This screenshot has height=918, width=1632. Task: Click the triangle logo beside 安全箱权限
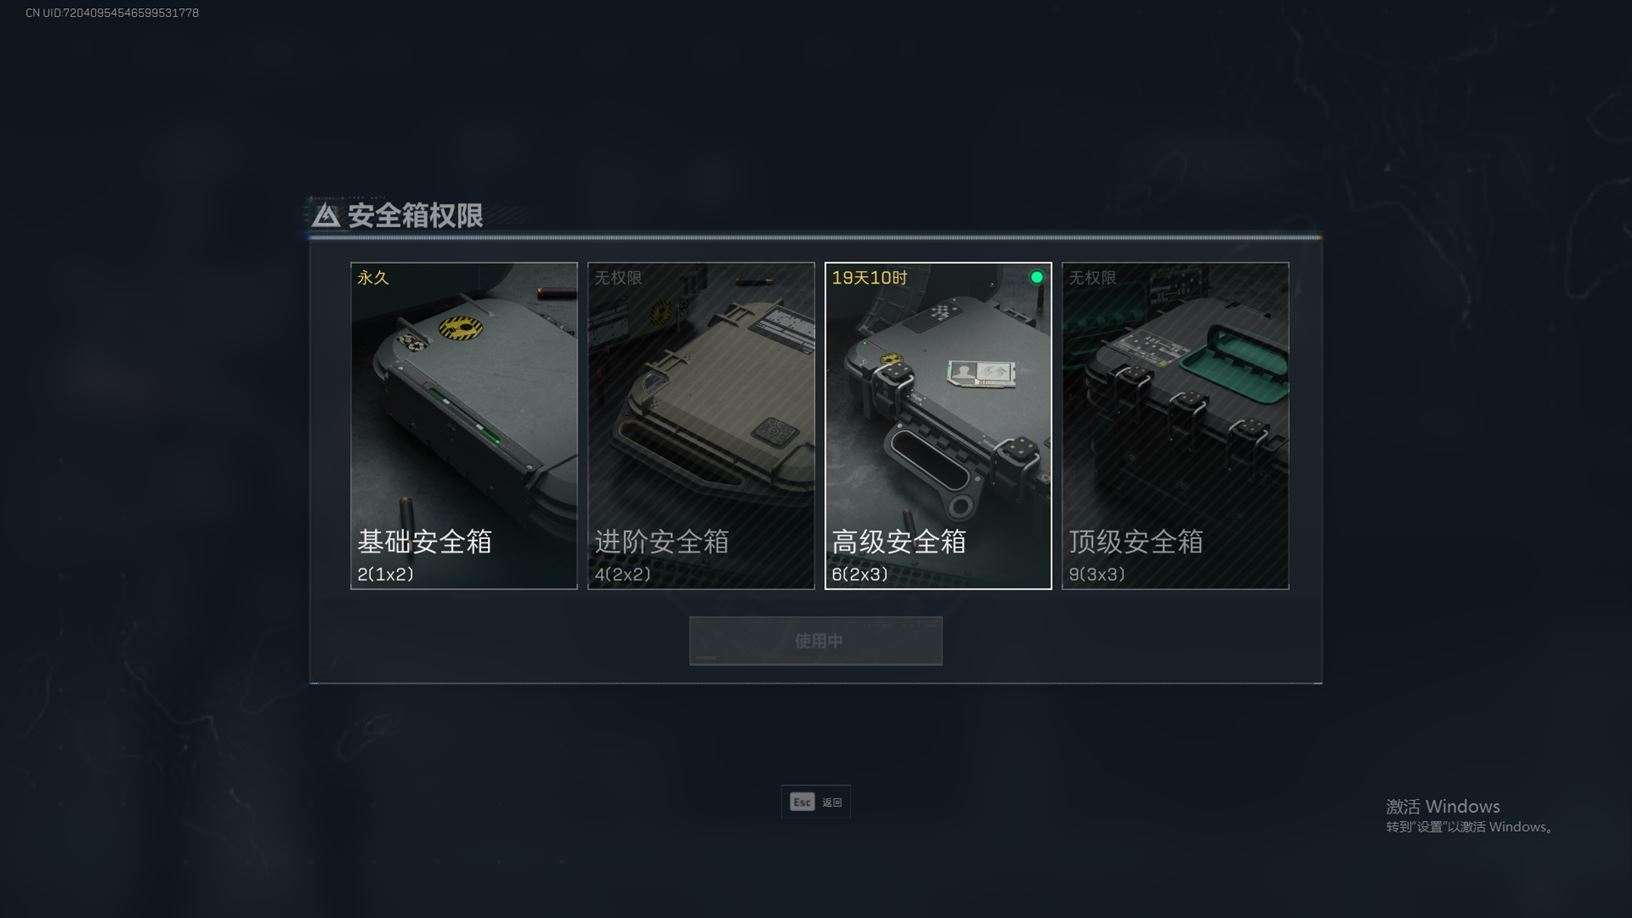point(326,215)
